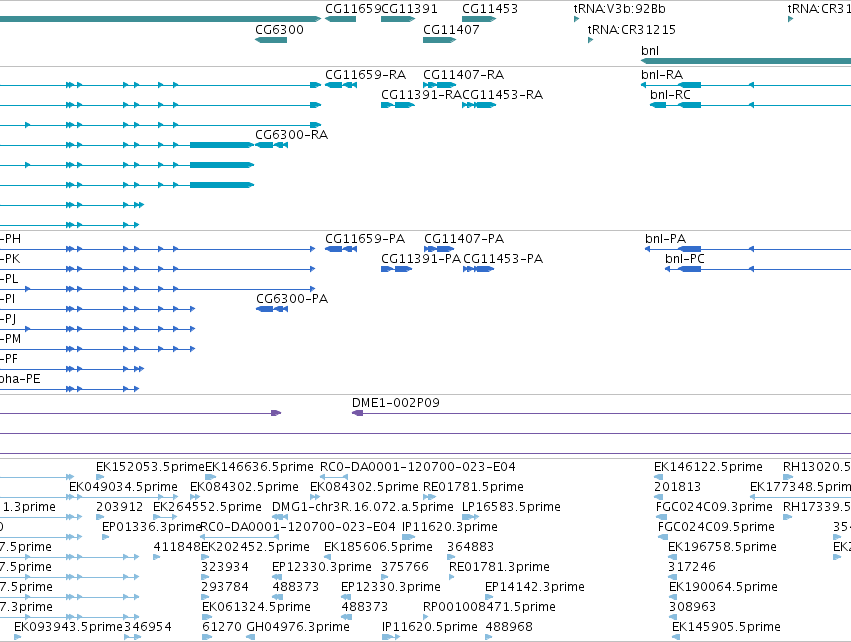Click the 346954 feature label
The width and height of the screenshot is (851, 642).
[148, 627]
